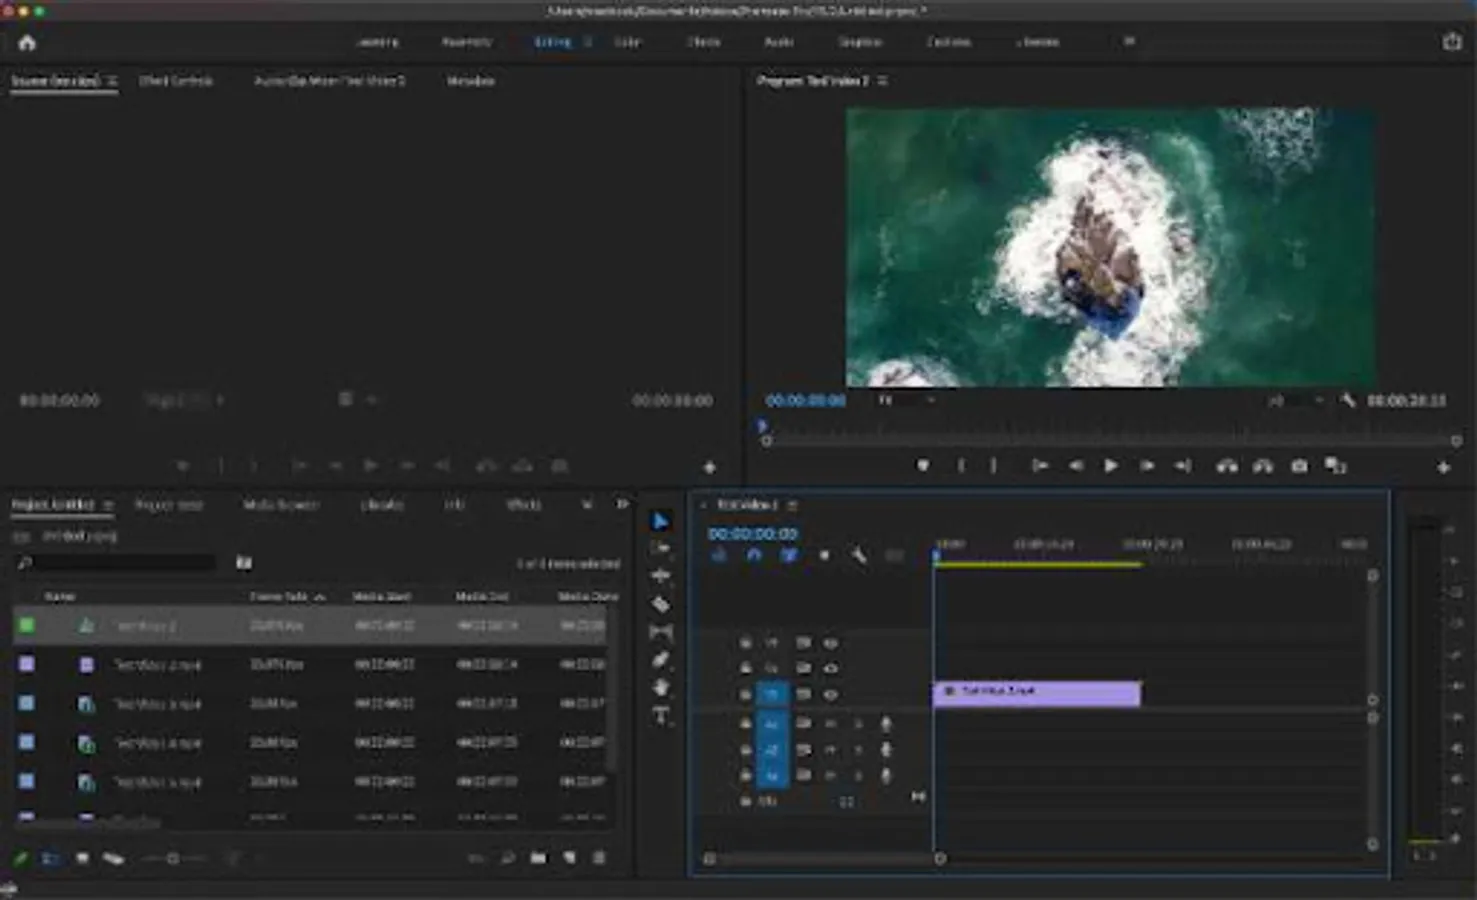Click the Export Frame camera icon
This screenshot has height=900, width=1477.
[x=1299, y=466]
